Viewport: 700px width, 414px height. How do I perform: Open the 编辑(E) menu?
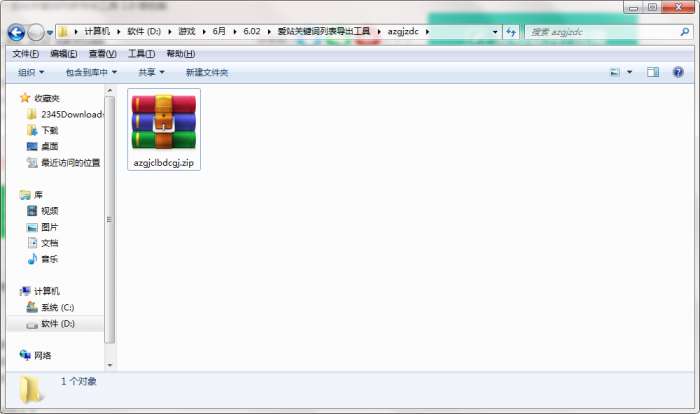[x=64, y=54]
